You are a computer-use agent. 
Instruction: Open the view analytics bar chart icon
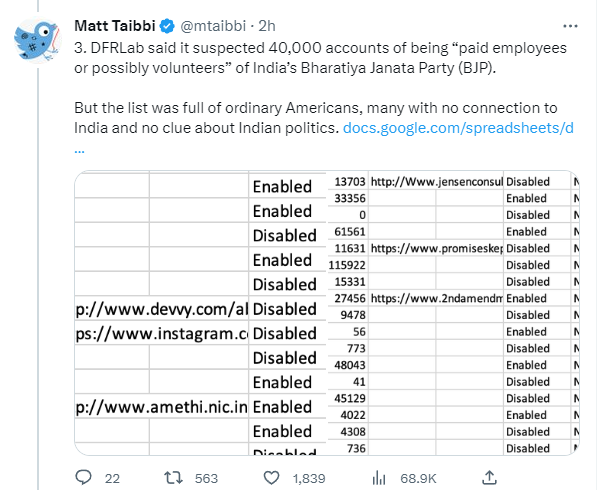coord(379,478)
